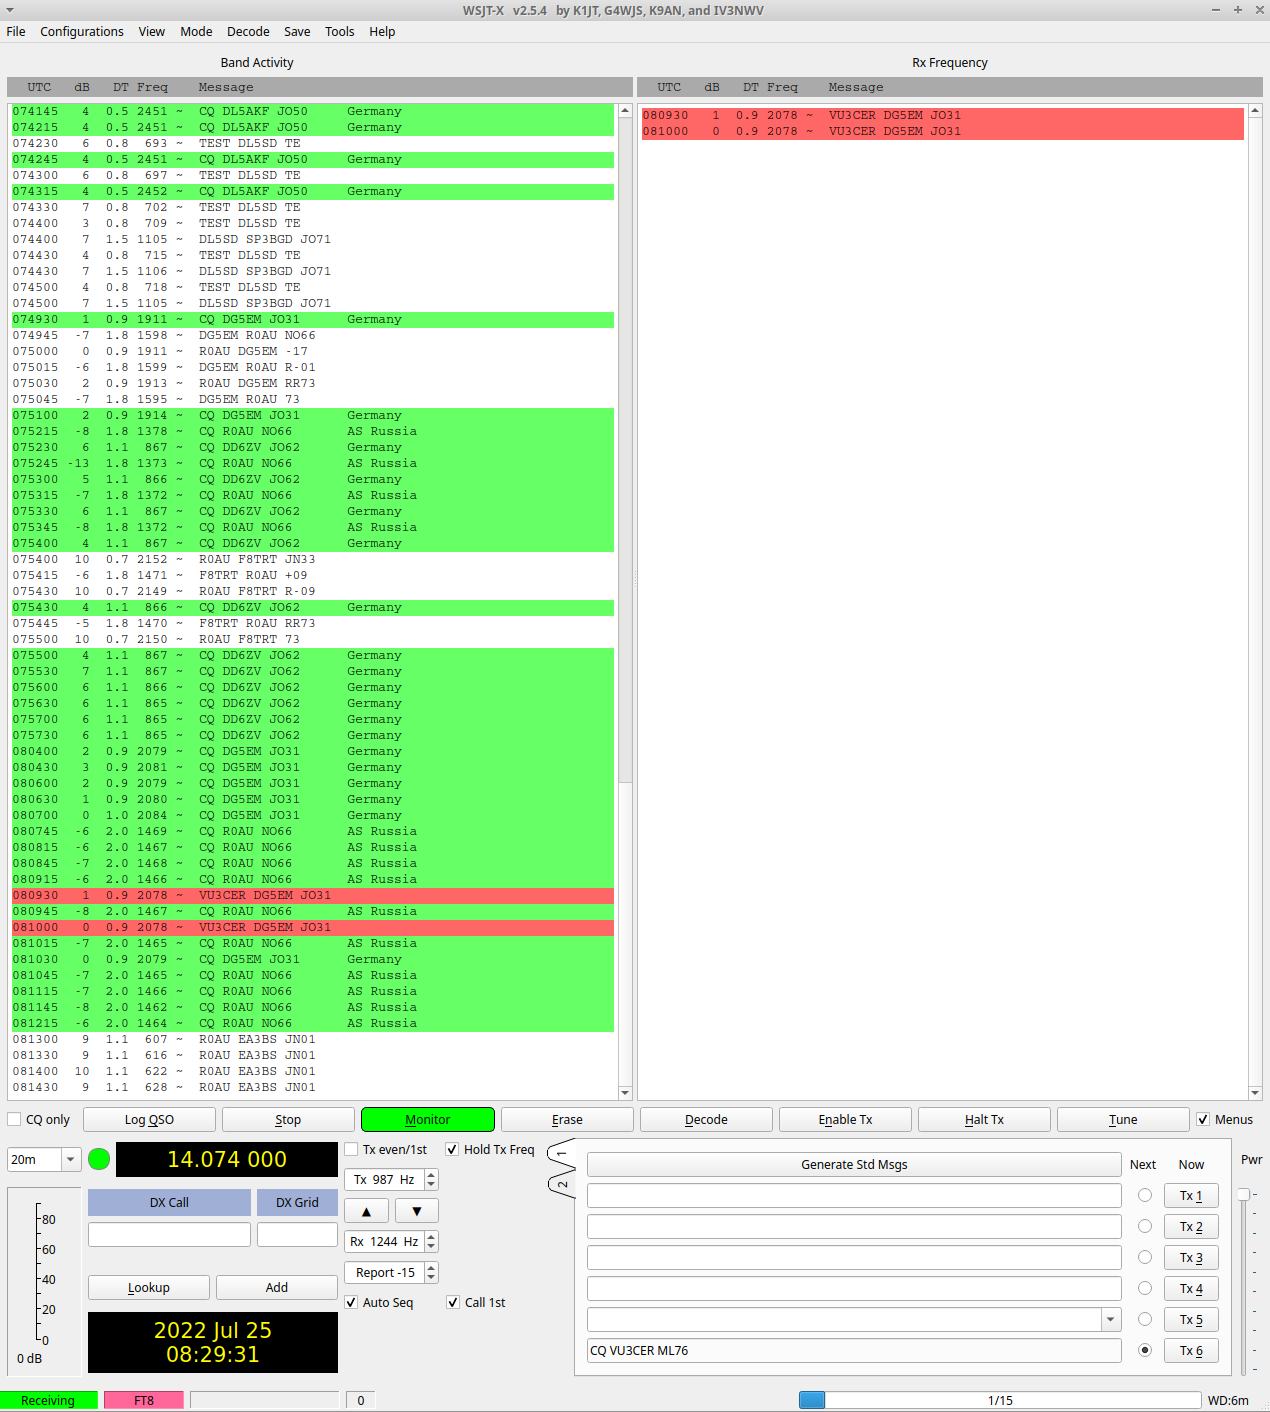Select Next radio for Tx 4

tap(1145, 1288)
